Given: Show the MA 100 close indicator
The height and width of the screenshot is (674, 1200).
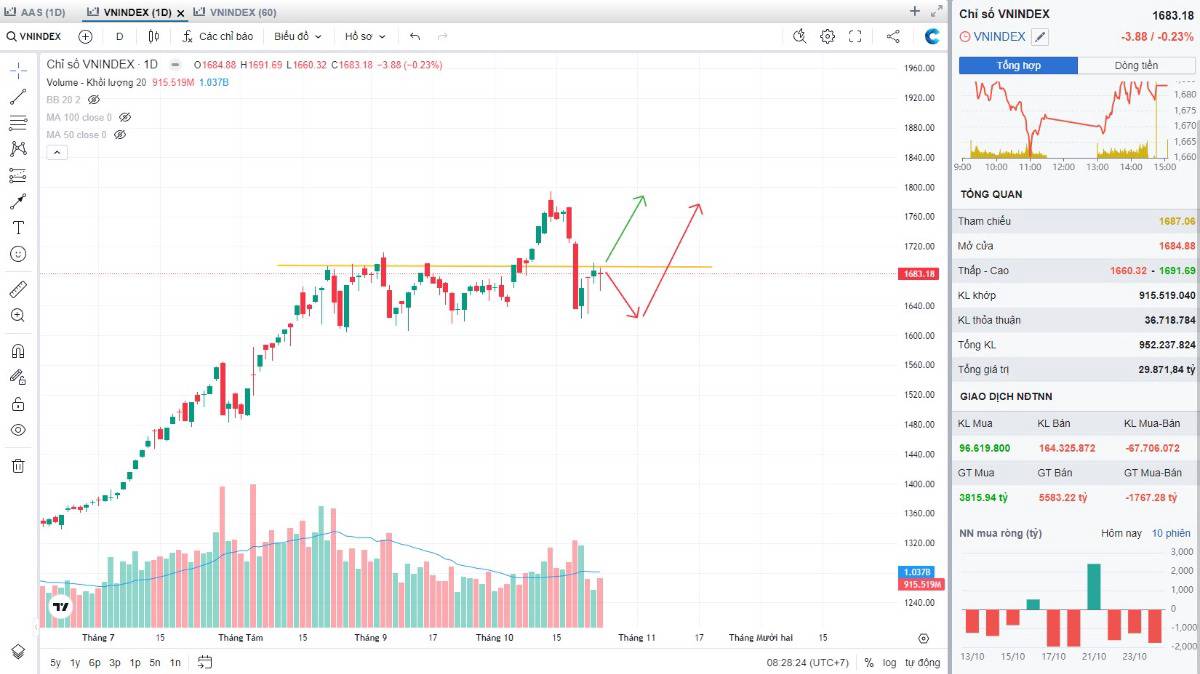Looking at the screenshot, I should pos(124,117).
